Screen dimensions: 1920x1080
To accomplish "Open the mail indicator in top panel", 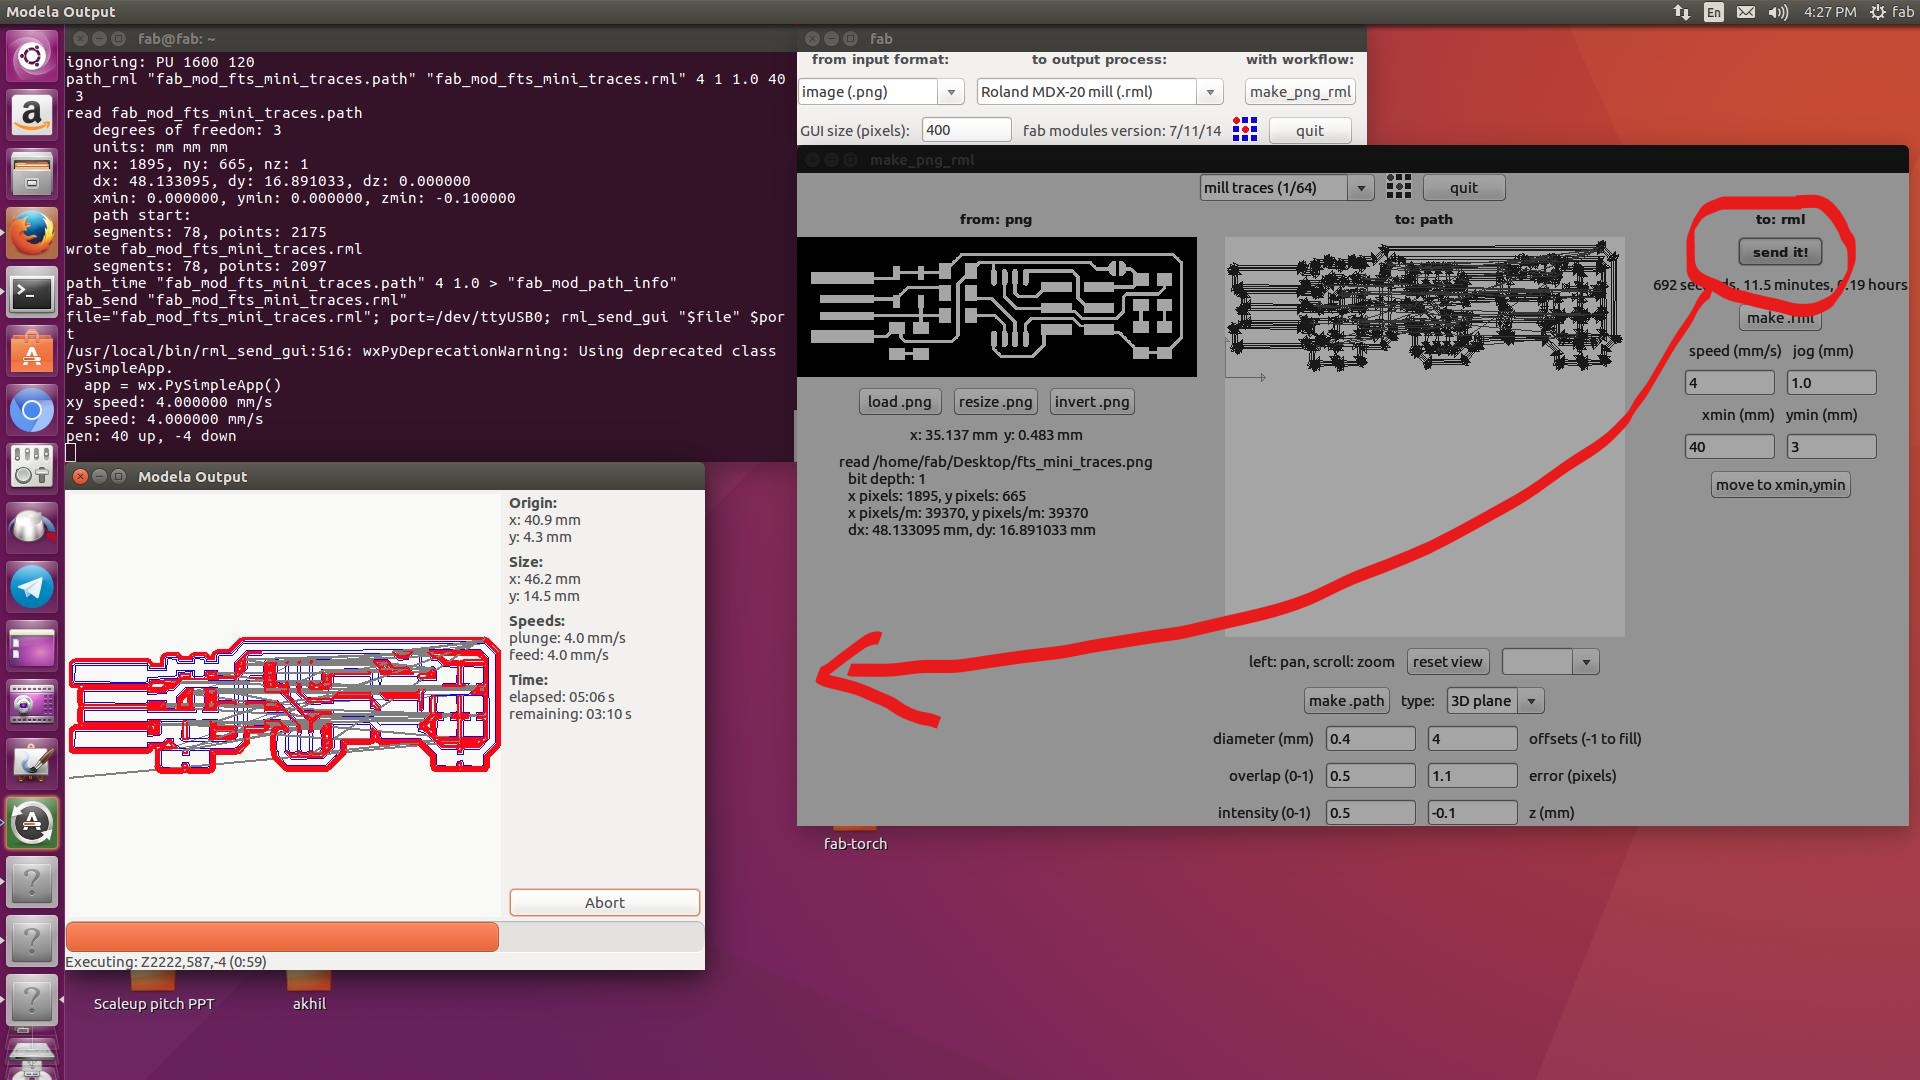I will coord(1745,12).
